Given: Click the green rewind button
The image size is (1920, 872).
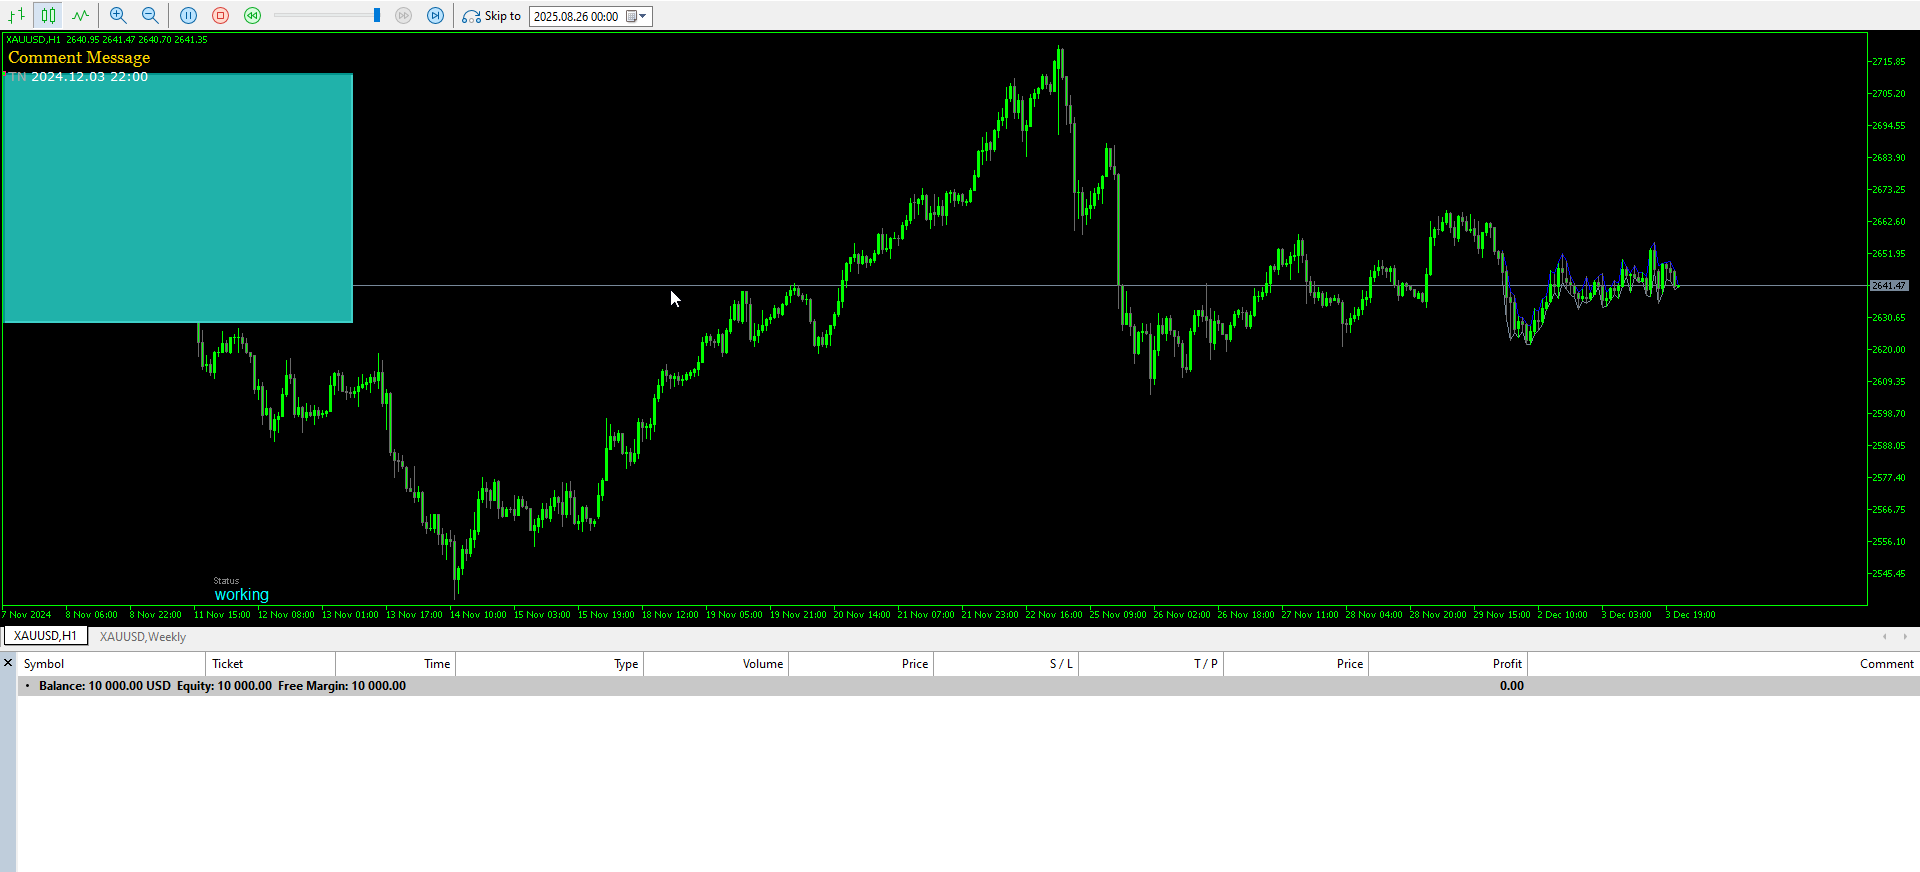Looking at the screenshot, I should [x=253, y=15].
